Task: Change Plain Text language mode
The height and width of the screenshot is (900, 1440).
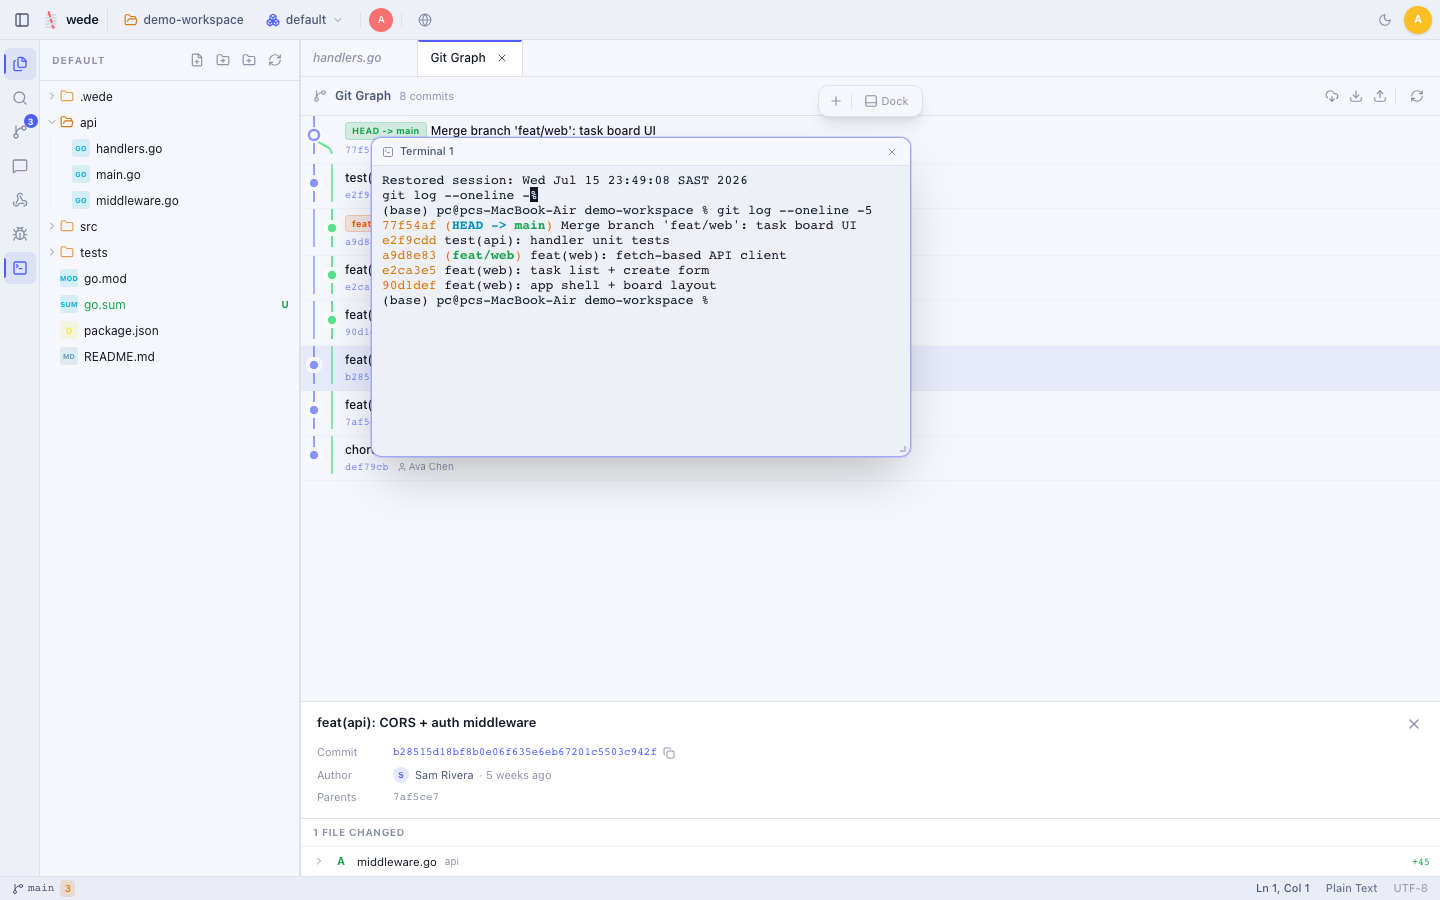Action: point(1351,888)
